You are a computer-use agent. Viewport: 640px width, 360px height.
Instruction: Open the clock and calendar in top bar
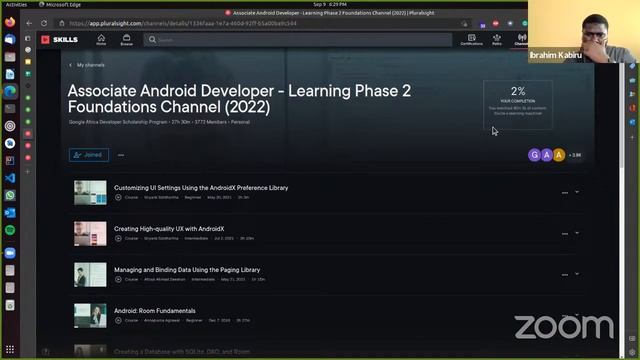point(330,4)
